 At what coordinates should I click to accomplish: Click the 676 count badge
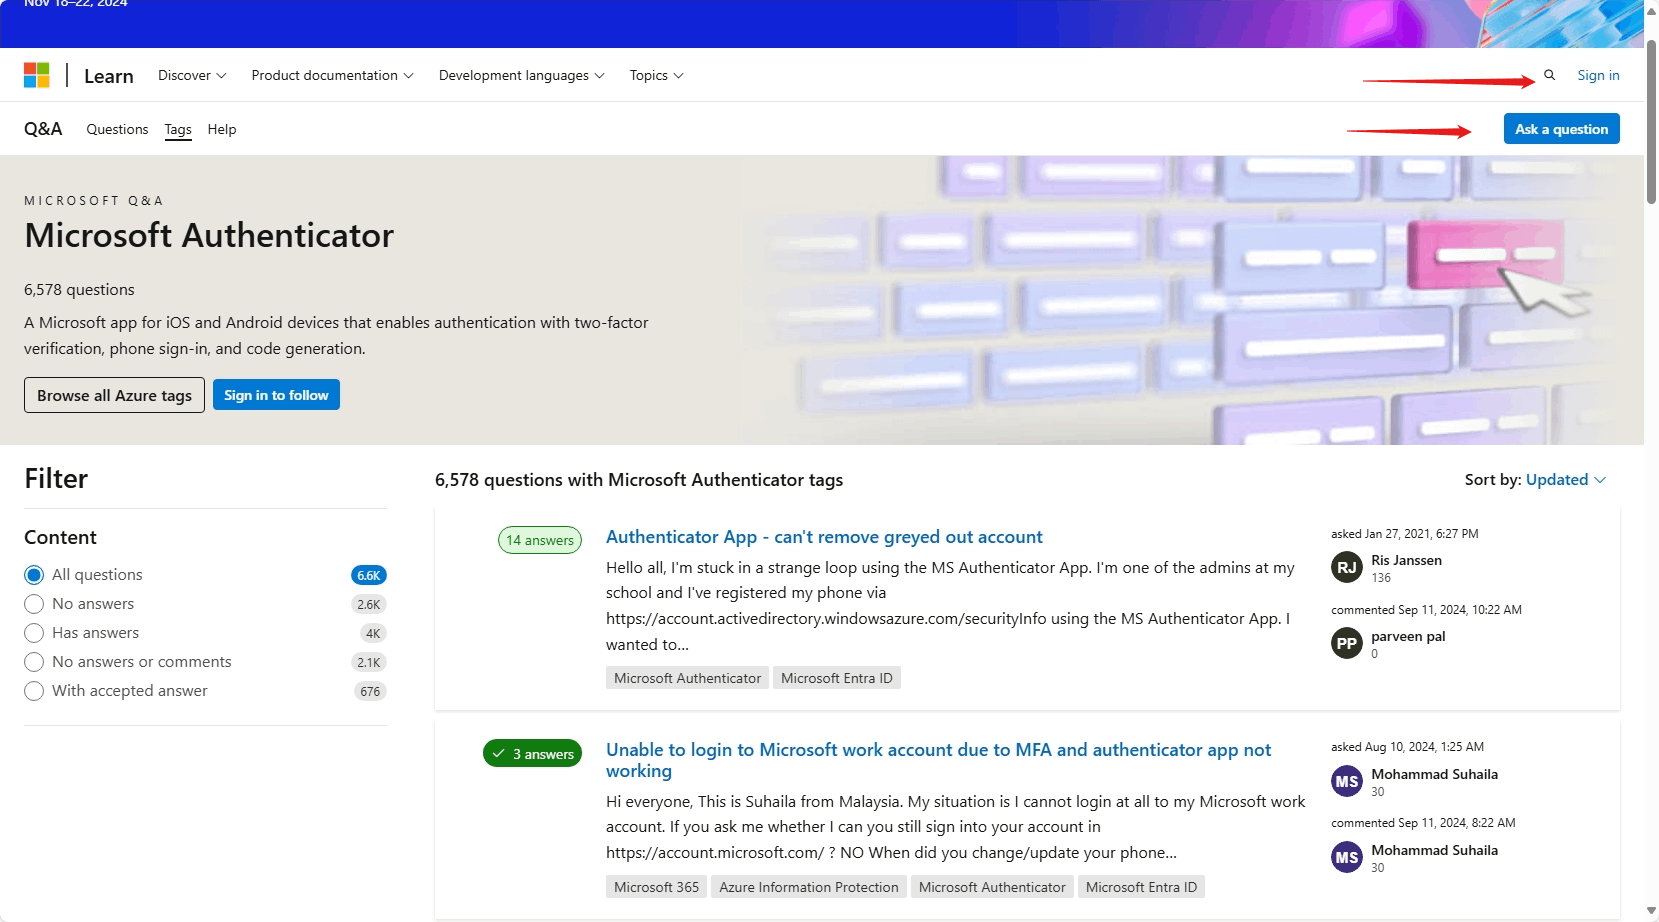click(370, 691)
